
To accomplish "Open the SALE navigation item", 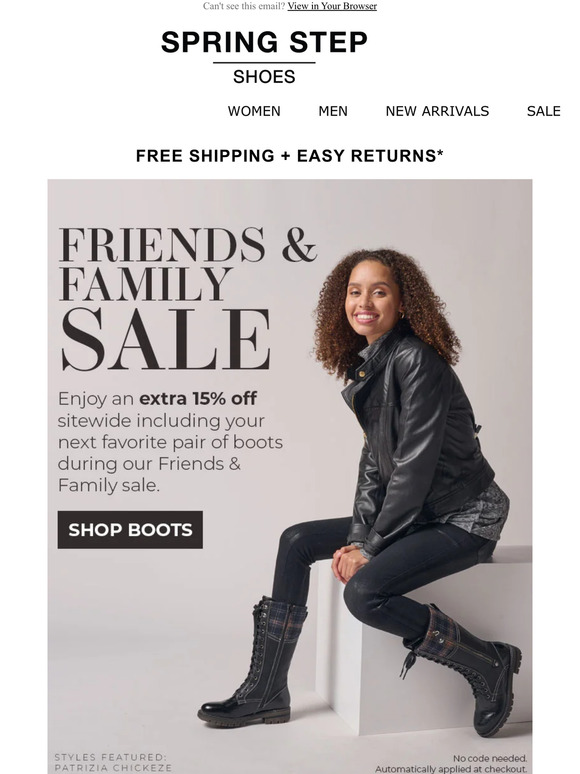I will pos(543,111).
